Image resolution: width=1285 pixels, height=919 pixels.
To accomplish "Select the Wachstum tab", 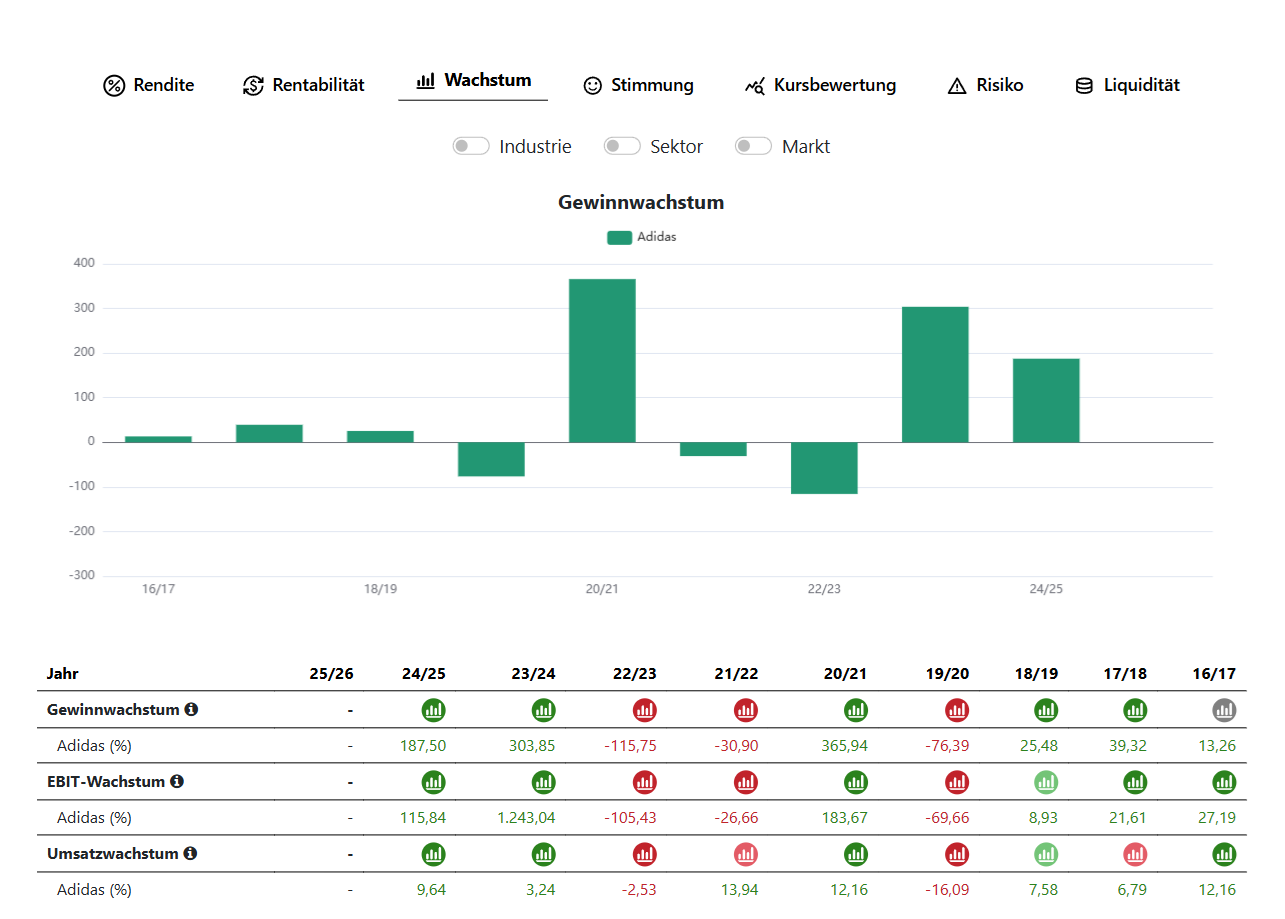I will point(473,80).
